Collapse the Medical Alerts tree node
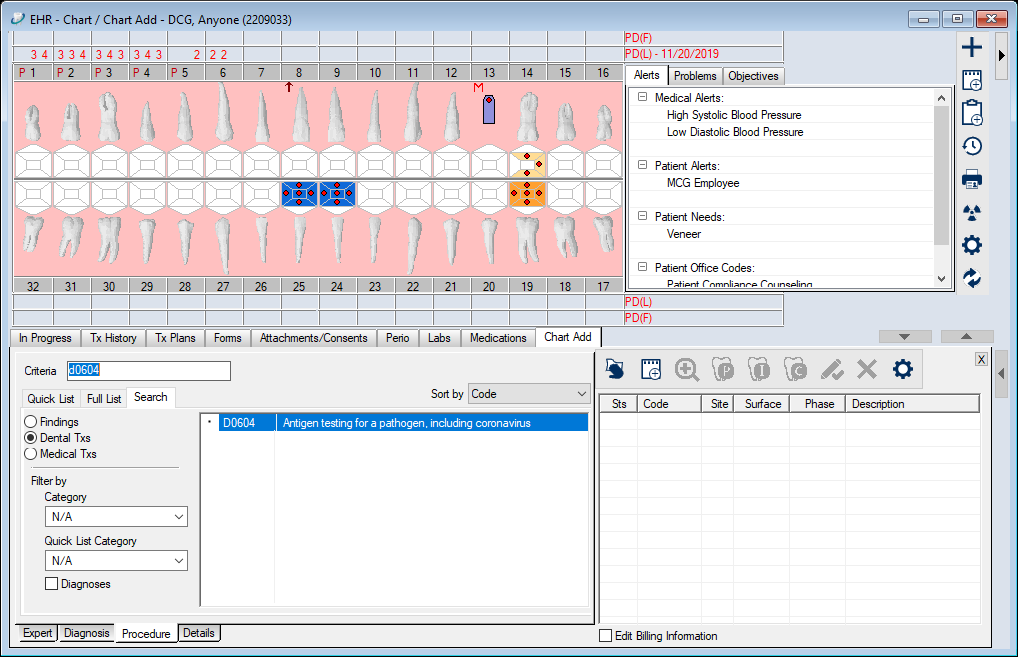Image resolution: width=1018 pixels, height=657 pixels. click(642, 98)
